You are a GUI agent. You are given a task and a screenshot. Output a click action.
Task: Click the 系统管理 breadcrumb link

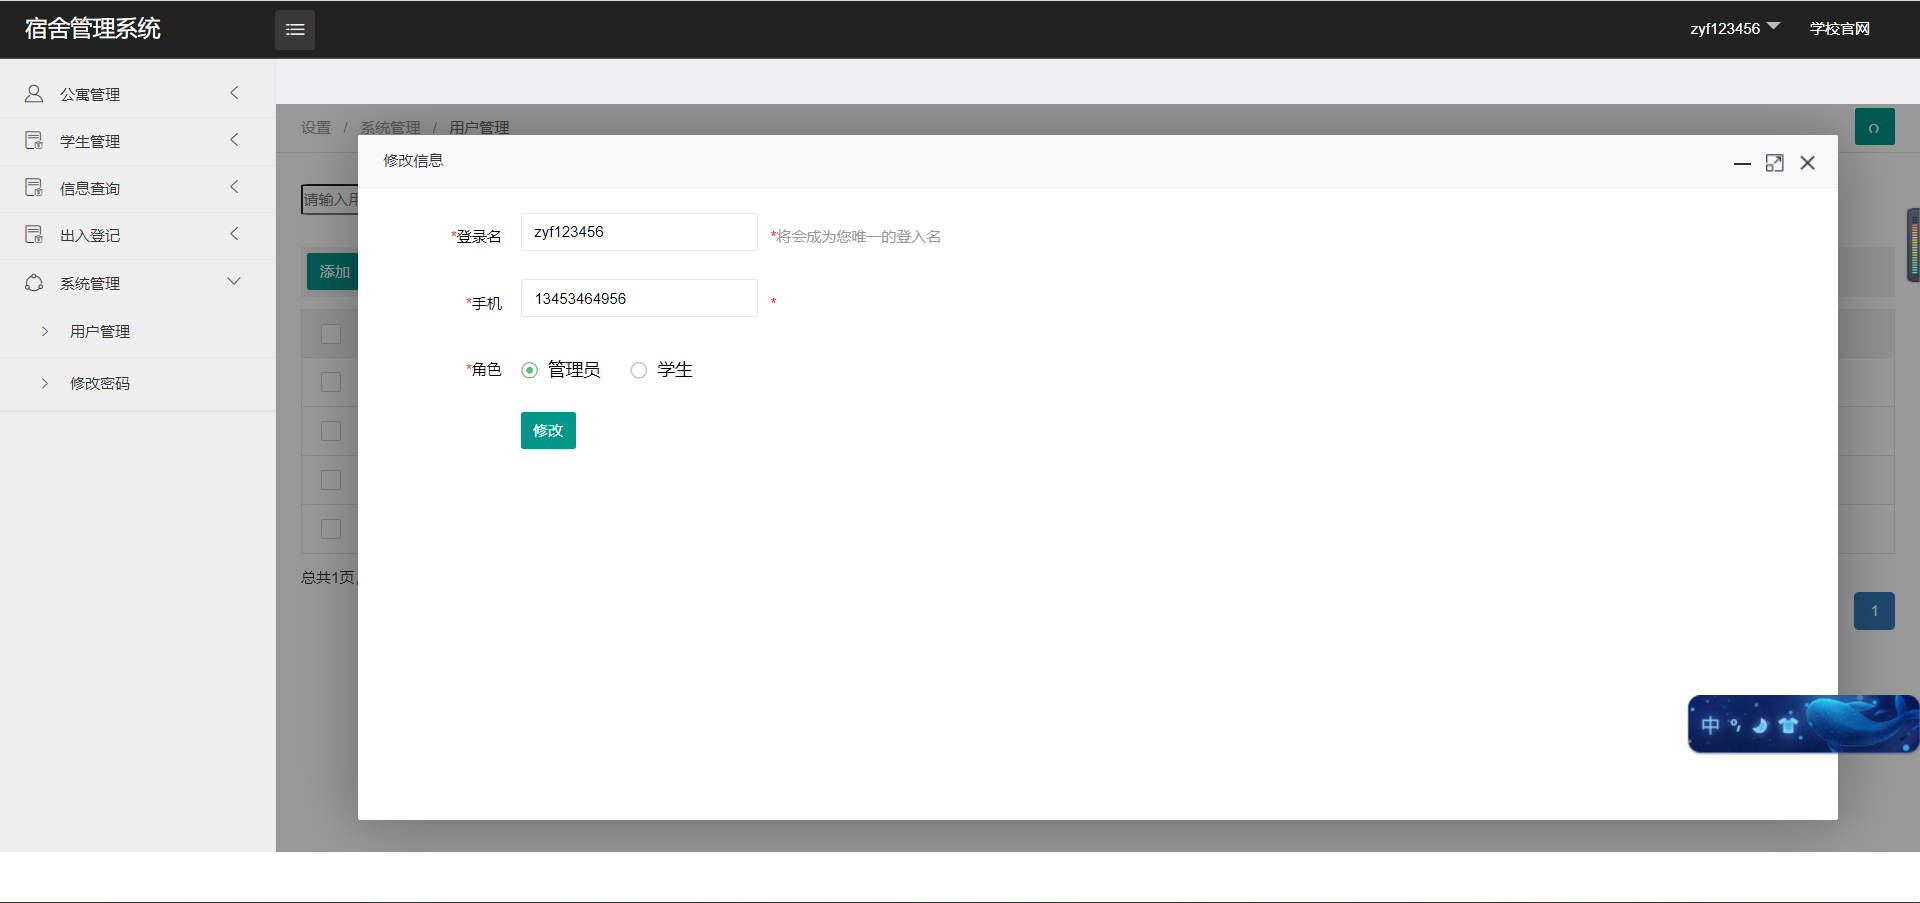click(390, 127)
